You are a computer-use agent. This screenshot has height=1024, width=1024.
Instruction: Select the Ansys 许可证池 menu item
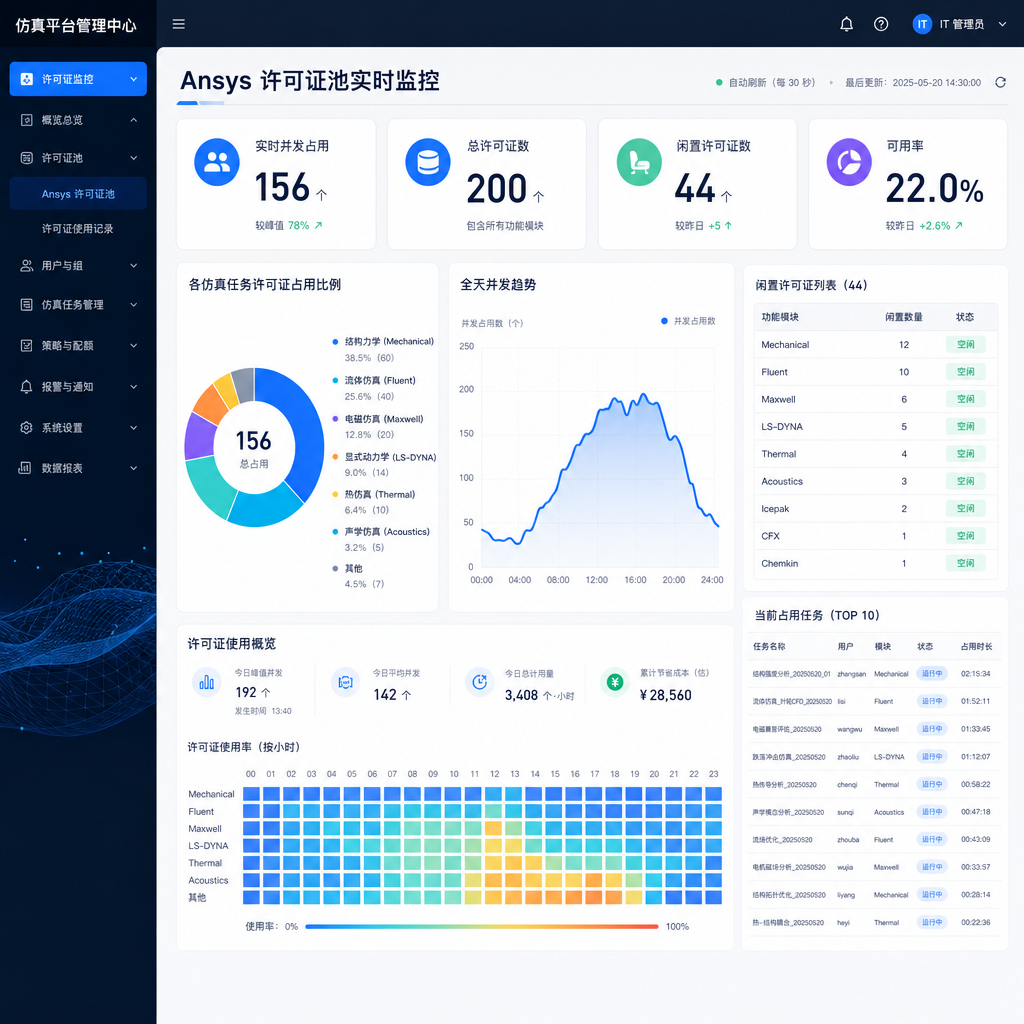tap(78, 193)
